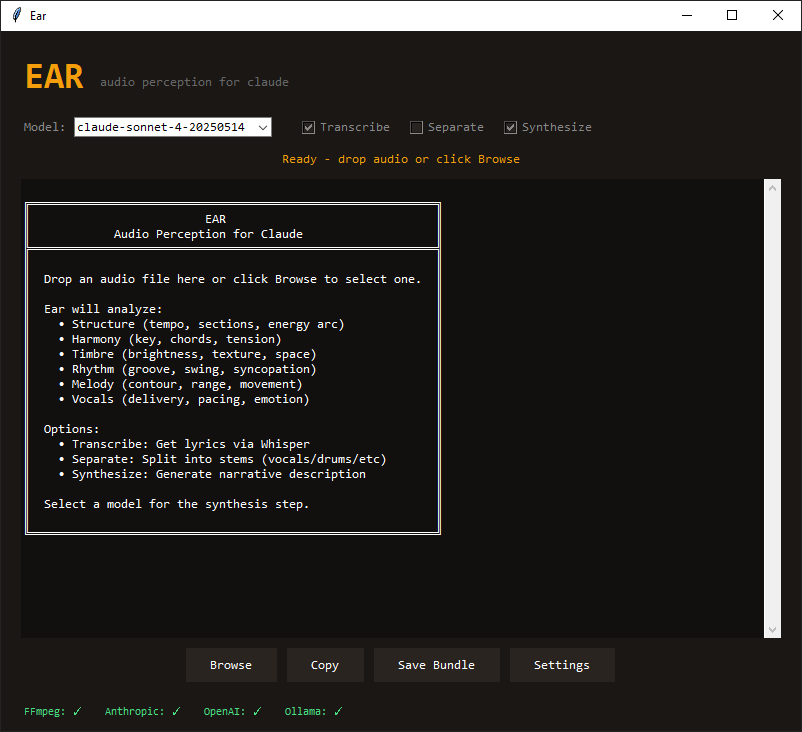Click the 'Model:' label

pyautogui.click(x=44, y=127)
